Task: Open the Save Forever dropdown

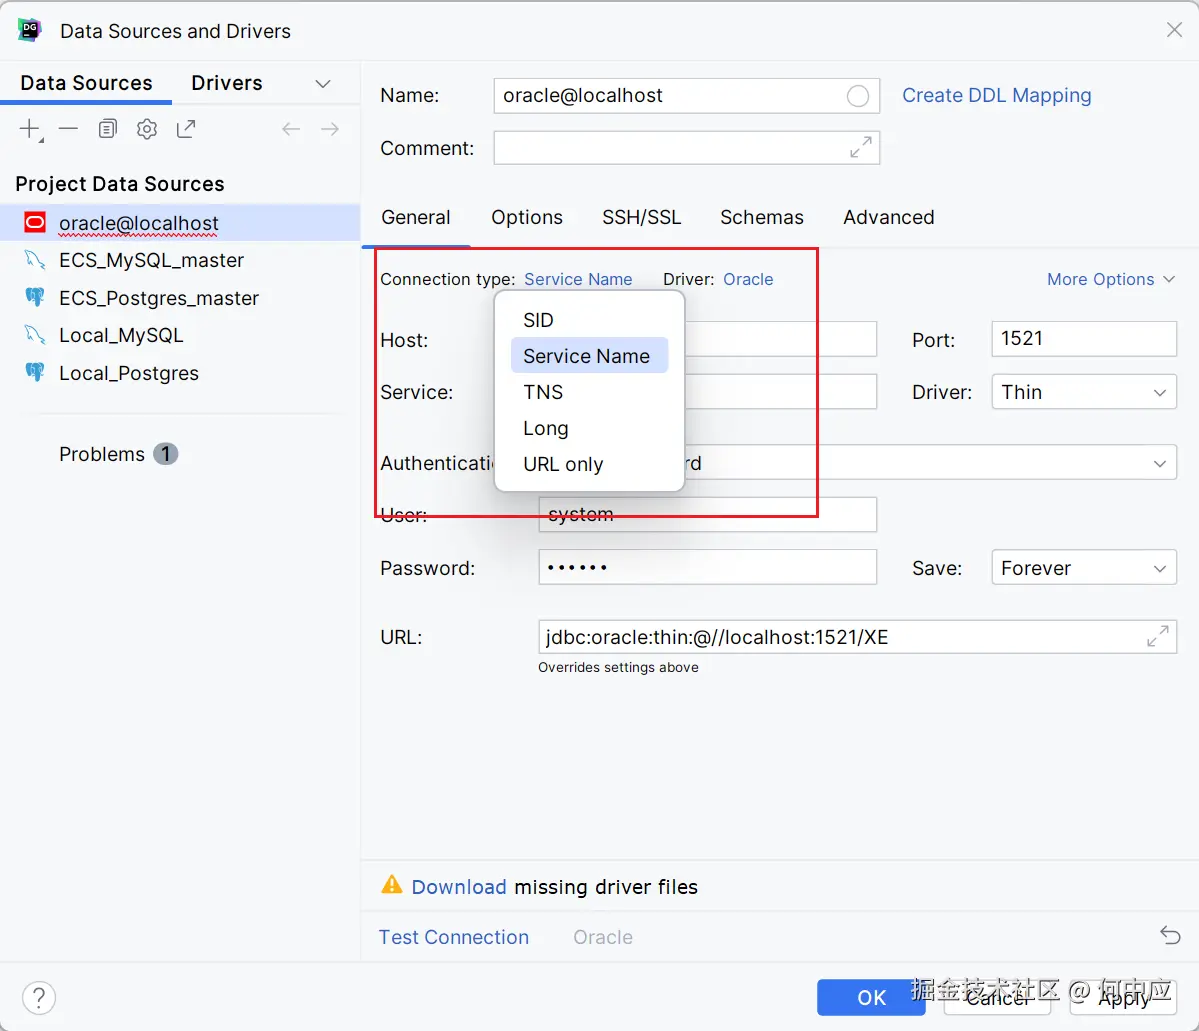Action: coord(1083,568)
